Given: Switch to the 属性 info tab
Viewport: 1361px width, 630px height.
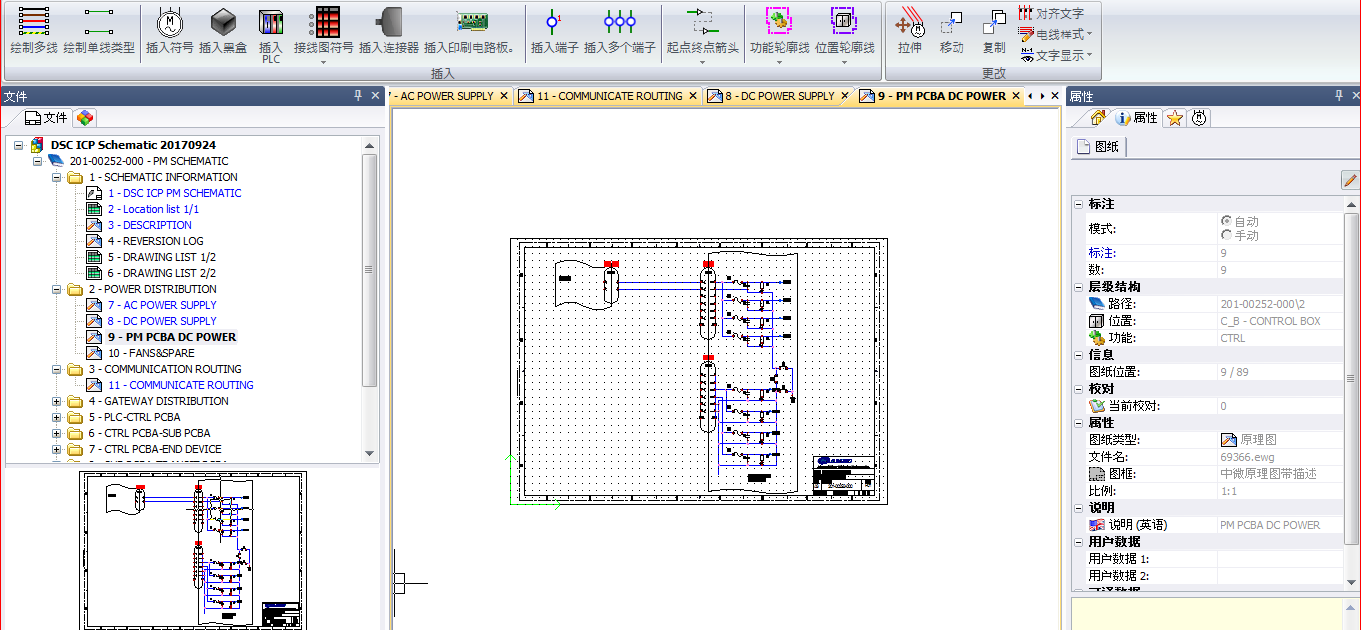Looking at the screenshot, I should tap(1136, 118).
